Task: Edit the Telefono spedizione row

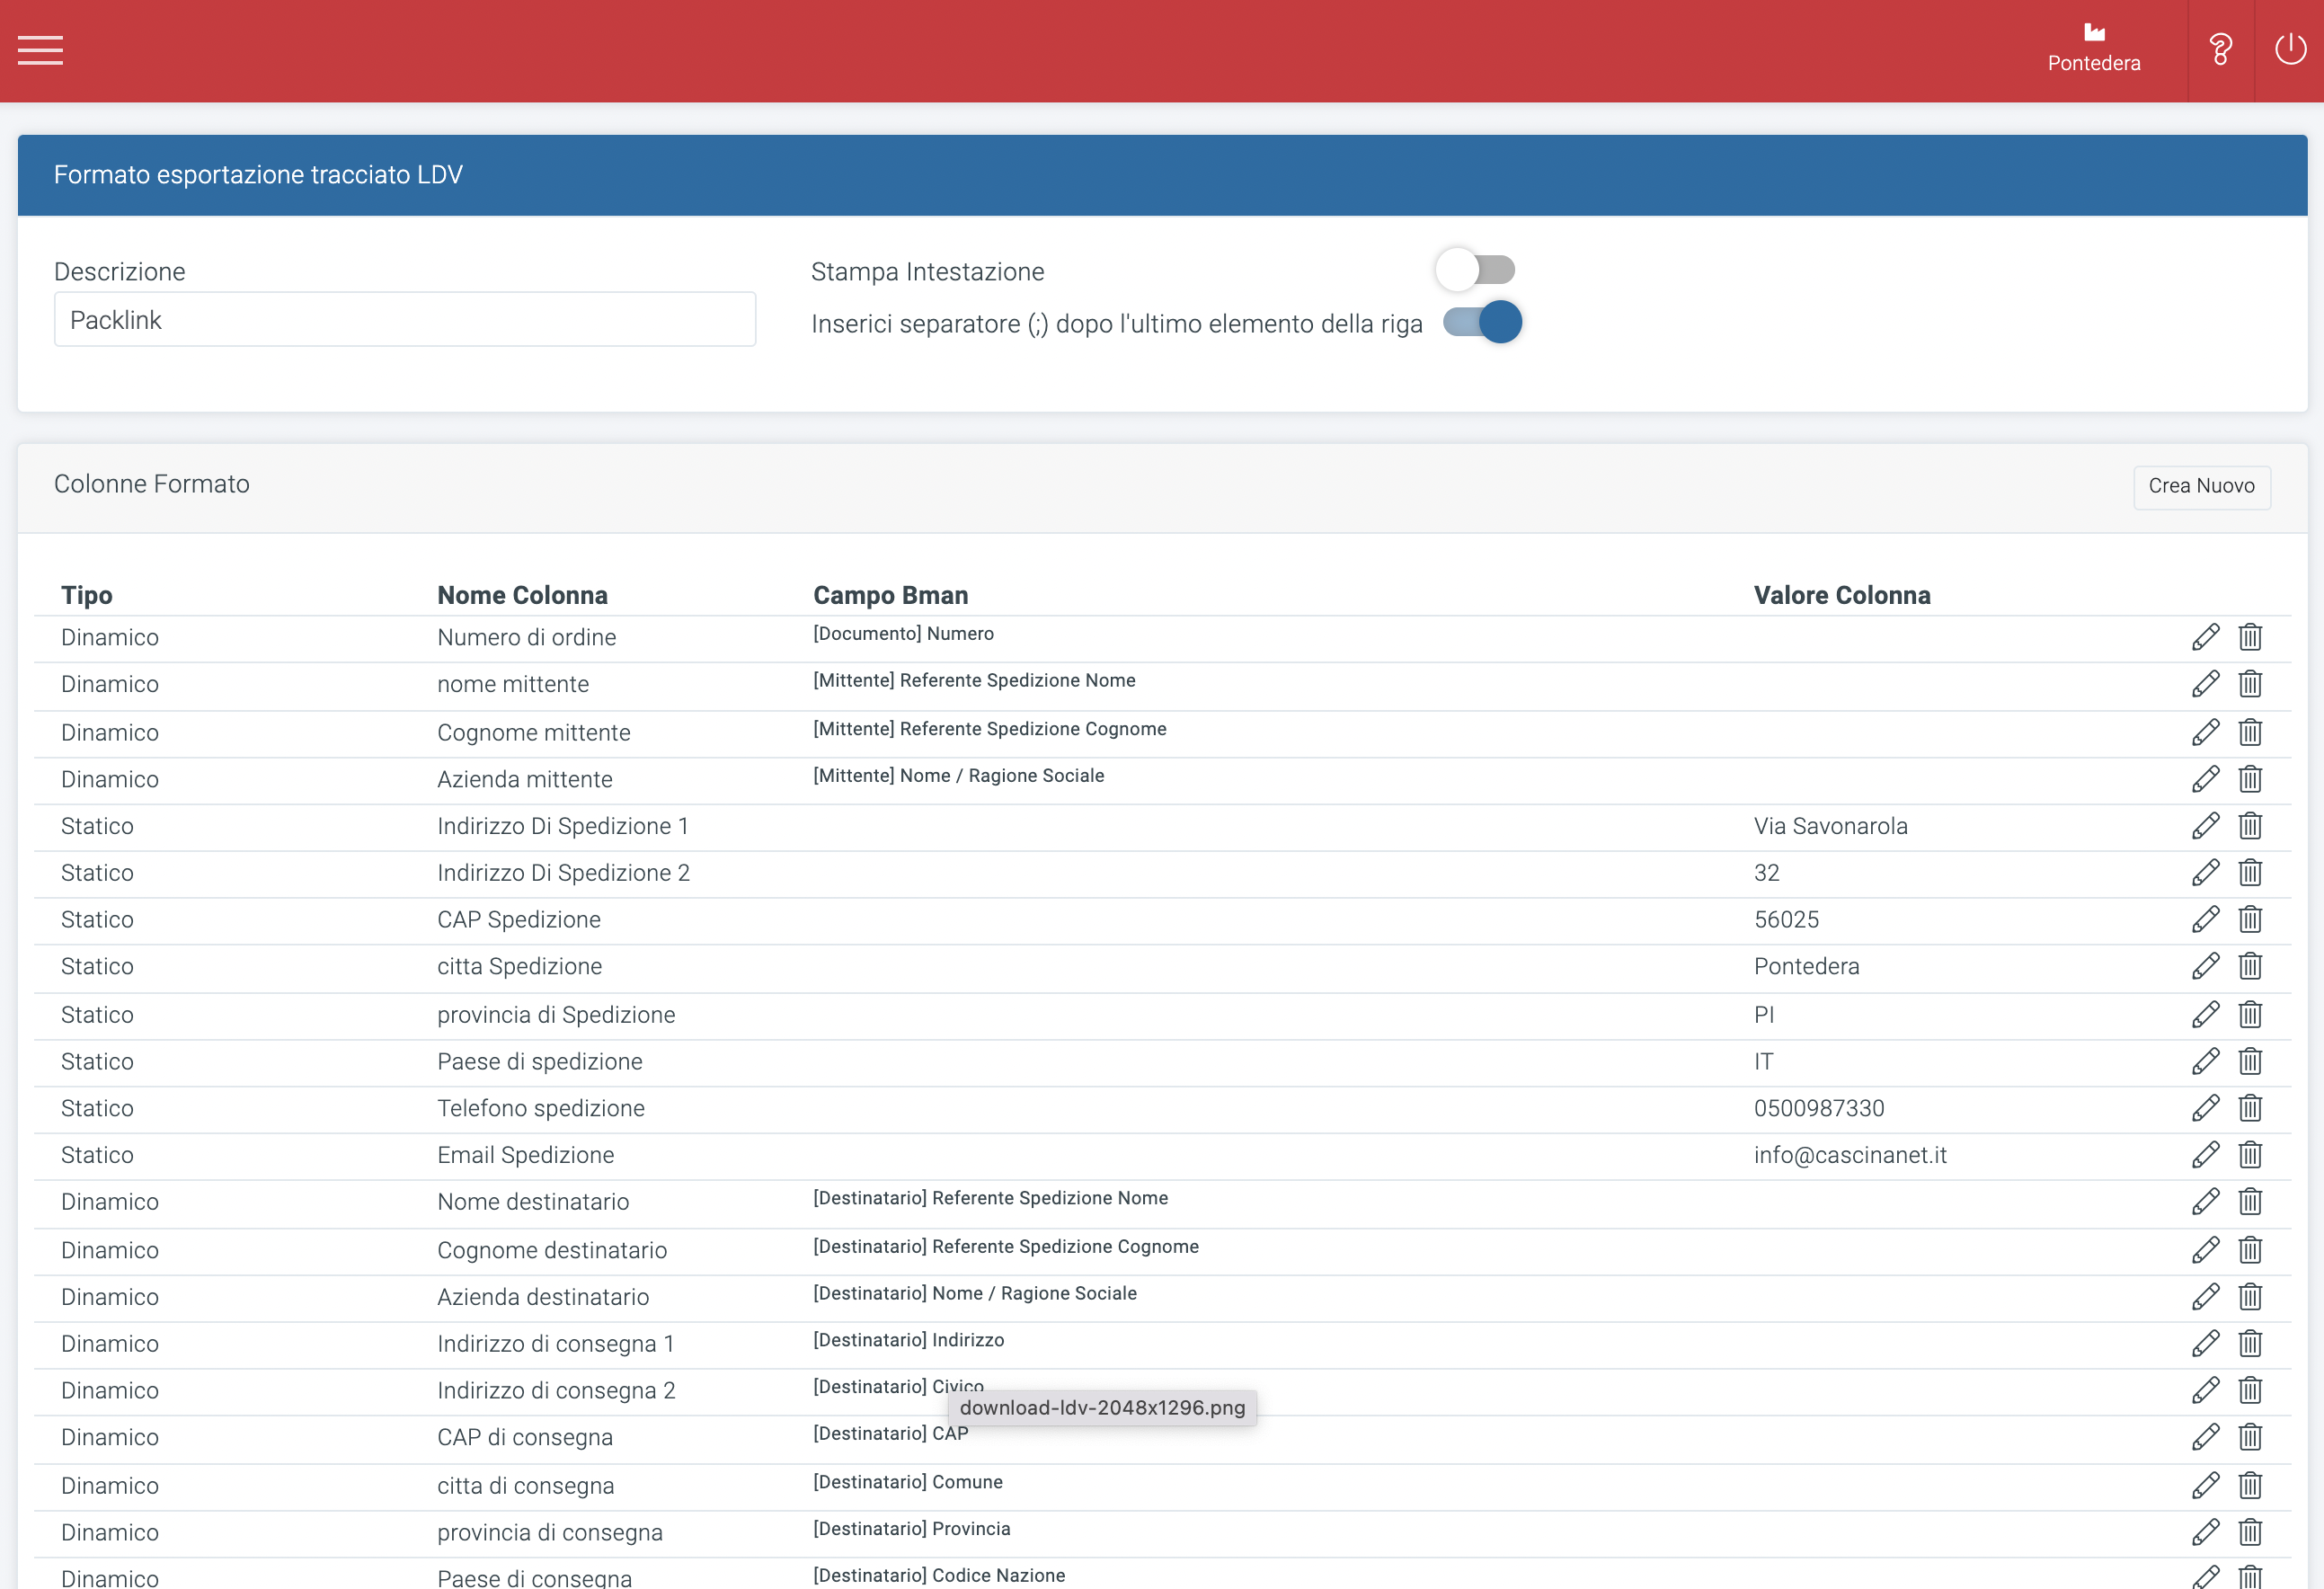Action: pyautogui.click(x=2205, y=1109)
